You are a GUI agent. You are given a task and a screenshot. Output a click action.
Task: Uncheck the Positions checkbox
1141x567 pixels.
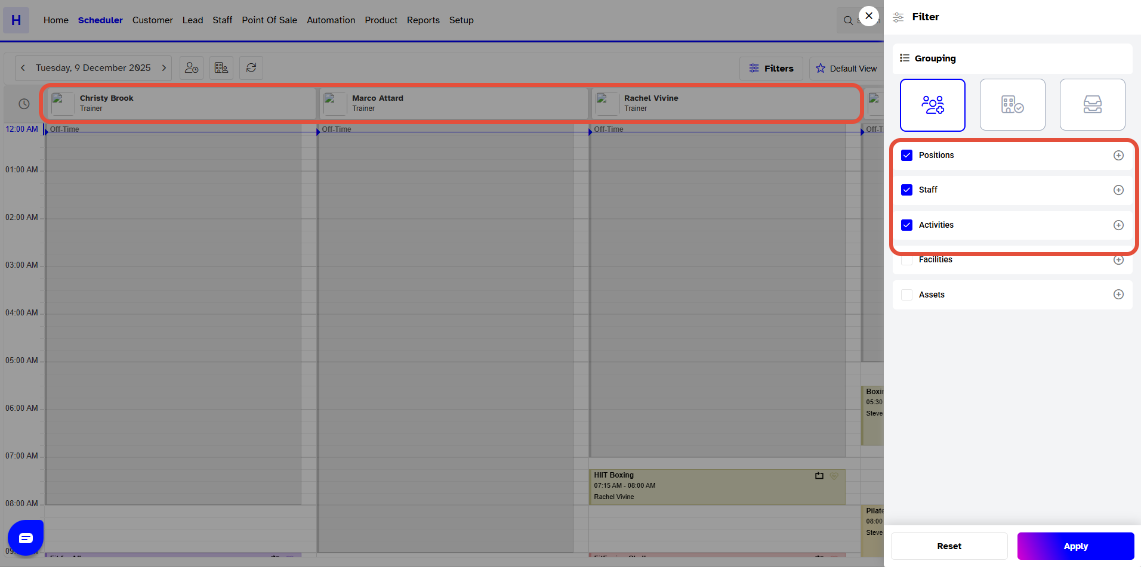click(907, 155)
